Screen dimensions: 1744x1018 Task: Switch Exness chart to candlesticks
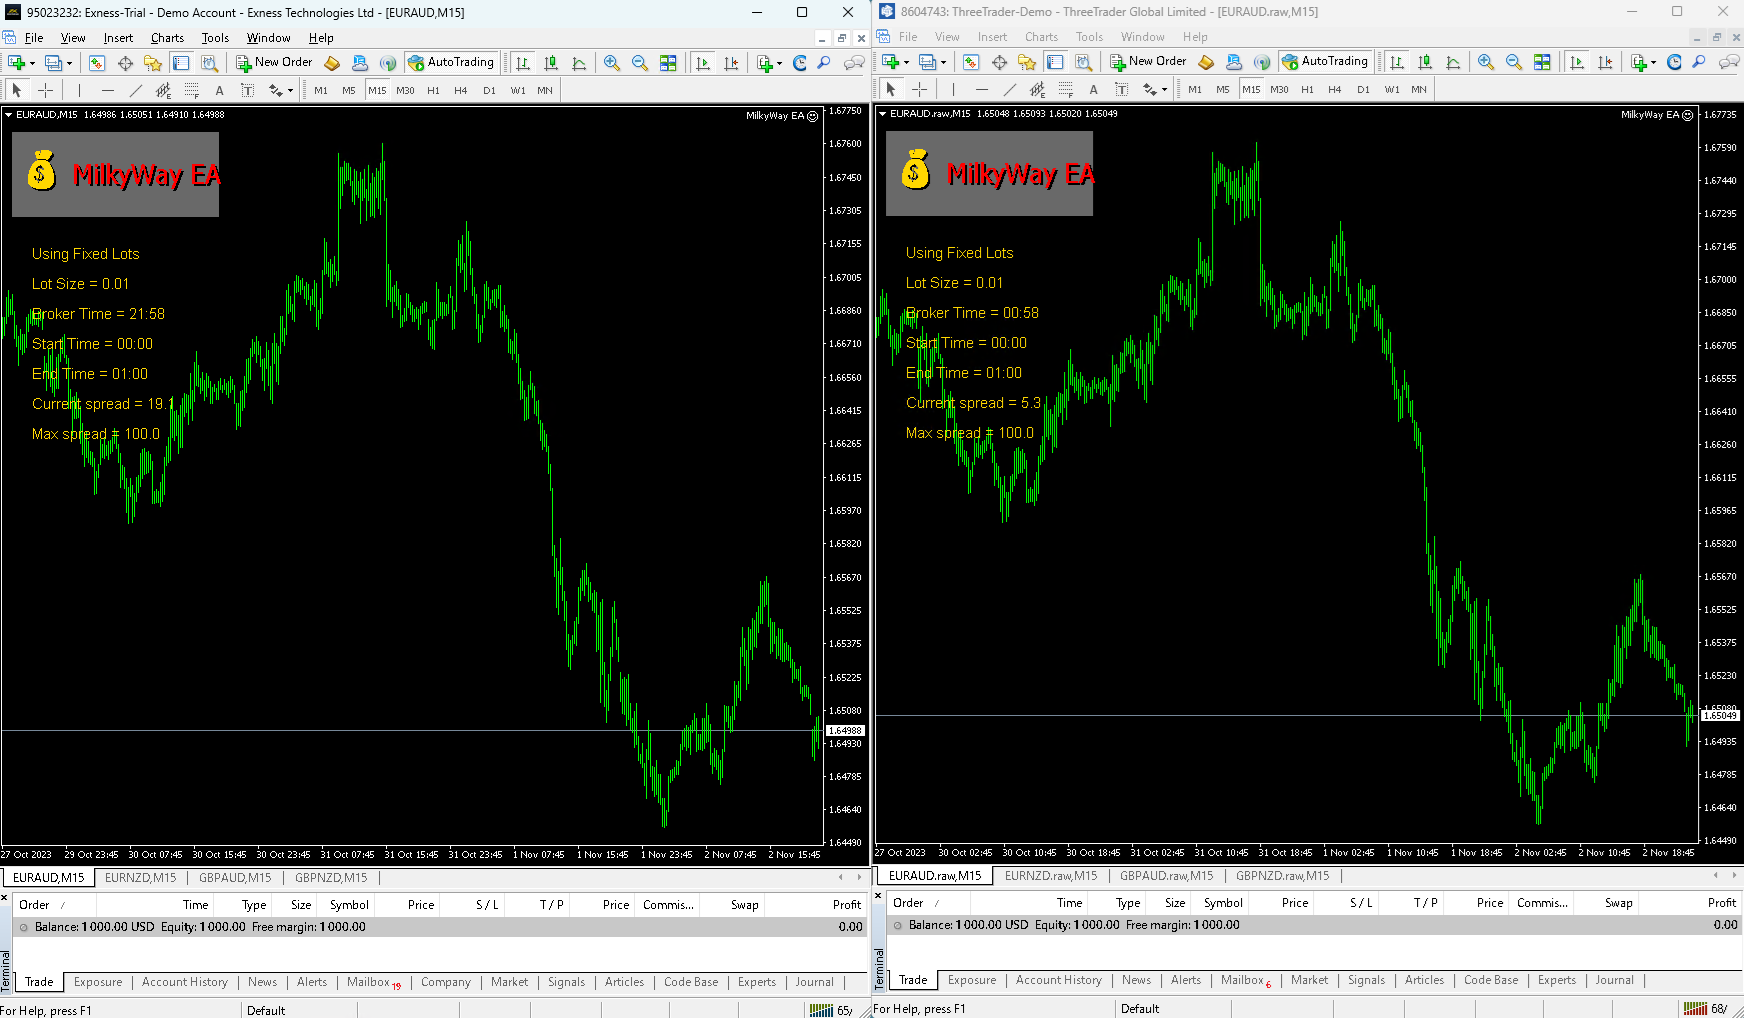pyautogui.click(x=551, y=63)
